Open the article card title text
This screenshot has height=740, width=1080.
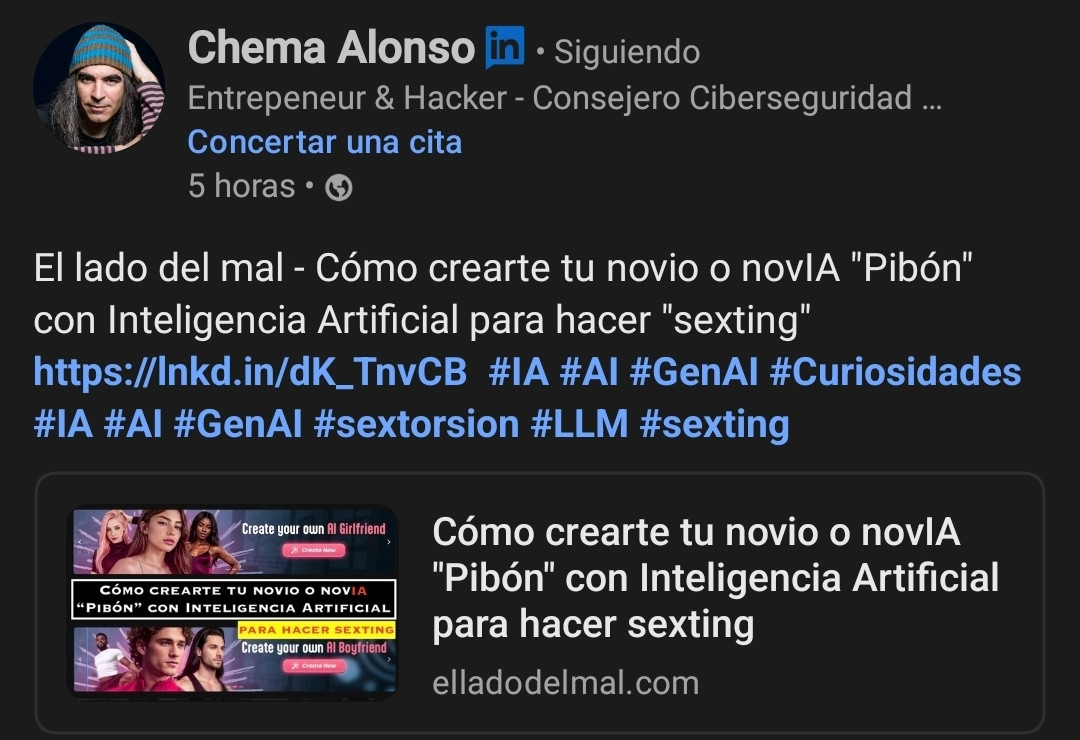(x=716, y=578)
